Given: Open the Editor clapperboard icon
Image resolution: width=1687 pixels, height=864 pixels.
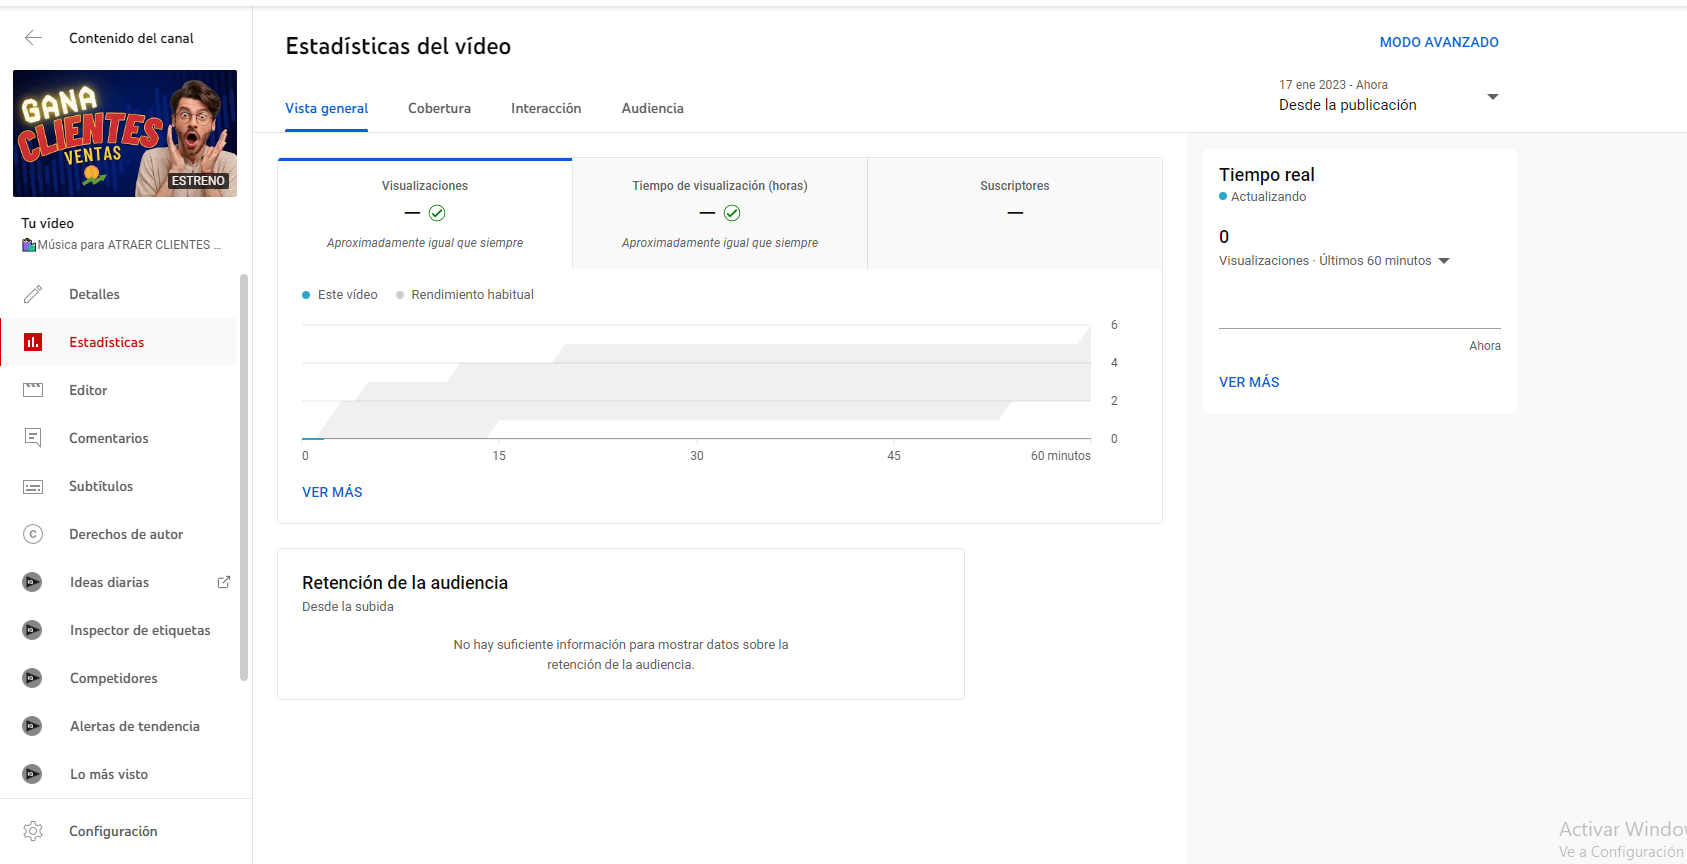Looking at the screenshot, I should tap(33, 390).
